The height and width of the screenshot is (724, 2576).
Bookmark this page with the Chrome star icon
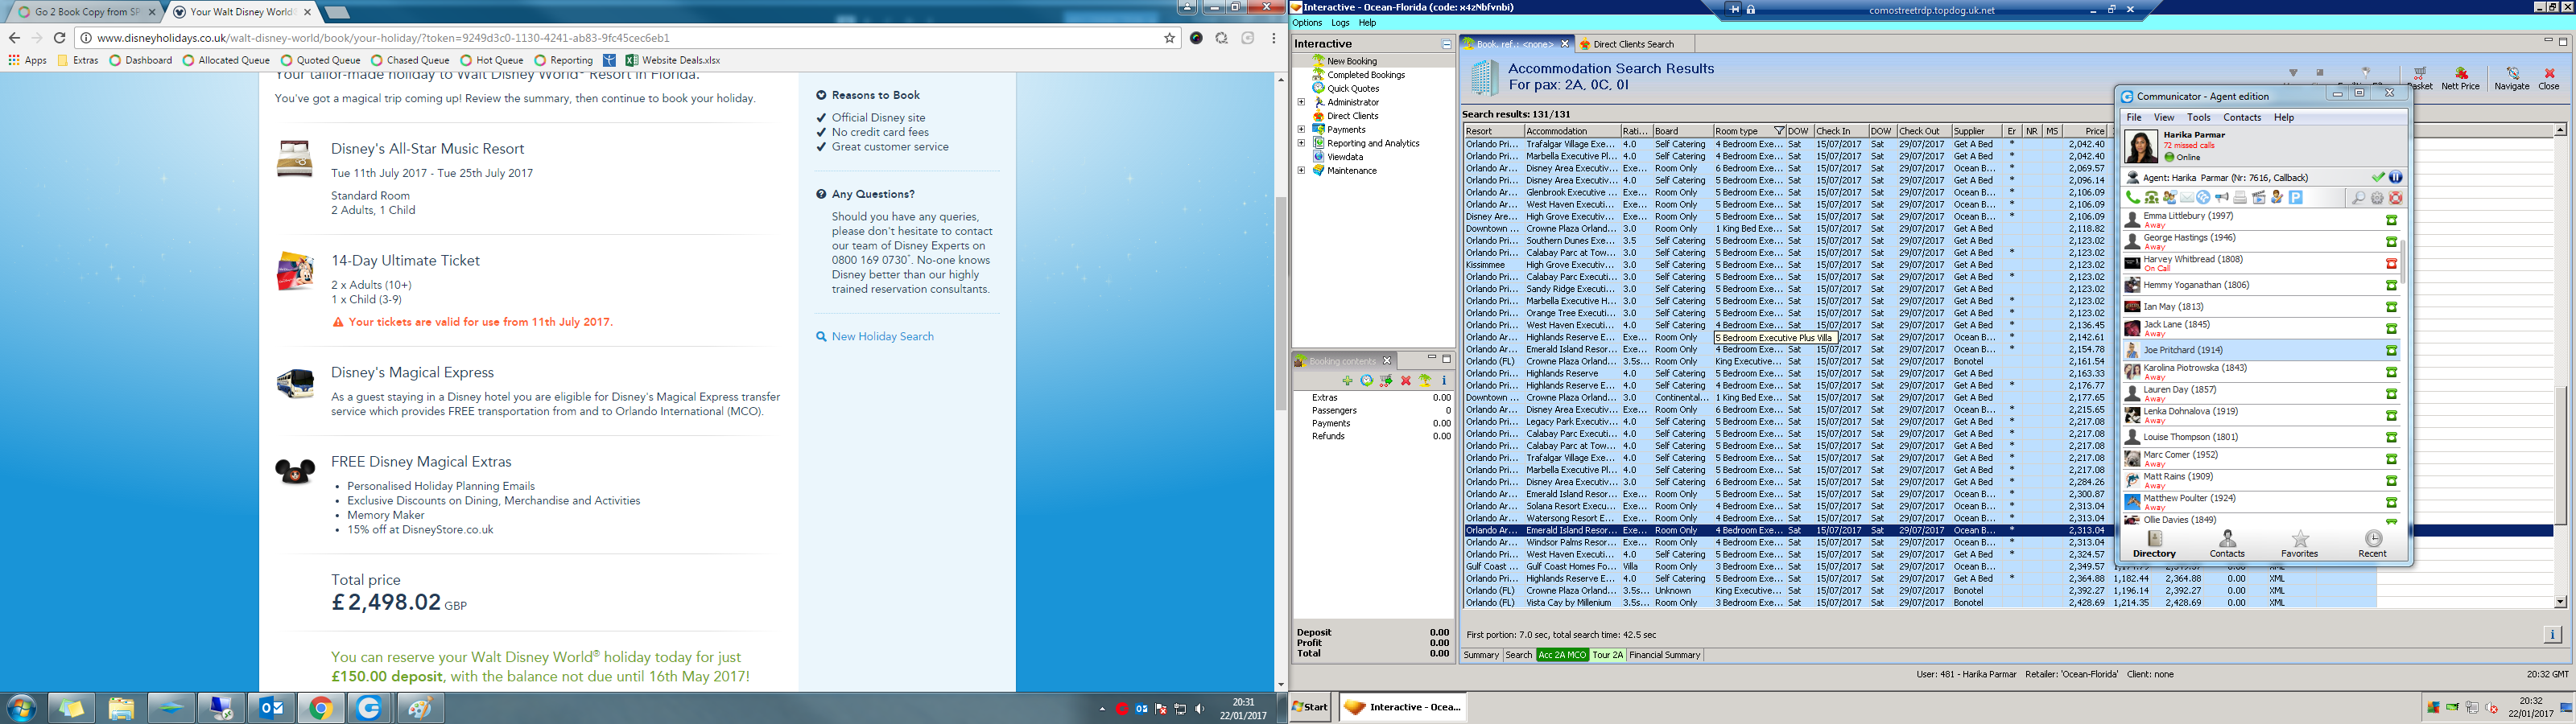1169,38
